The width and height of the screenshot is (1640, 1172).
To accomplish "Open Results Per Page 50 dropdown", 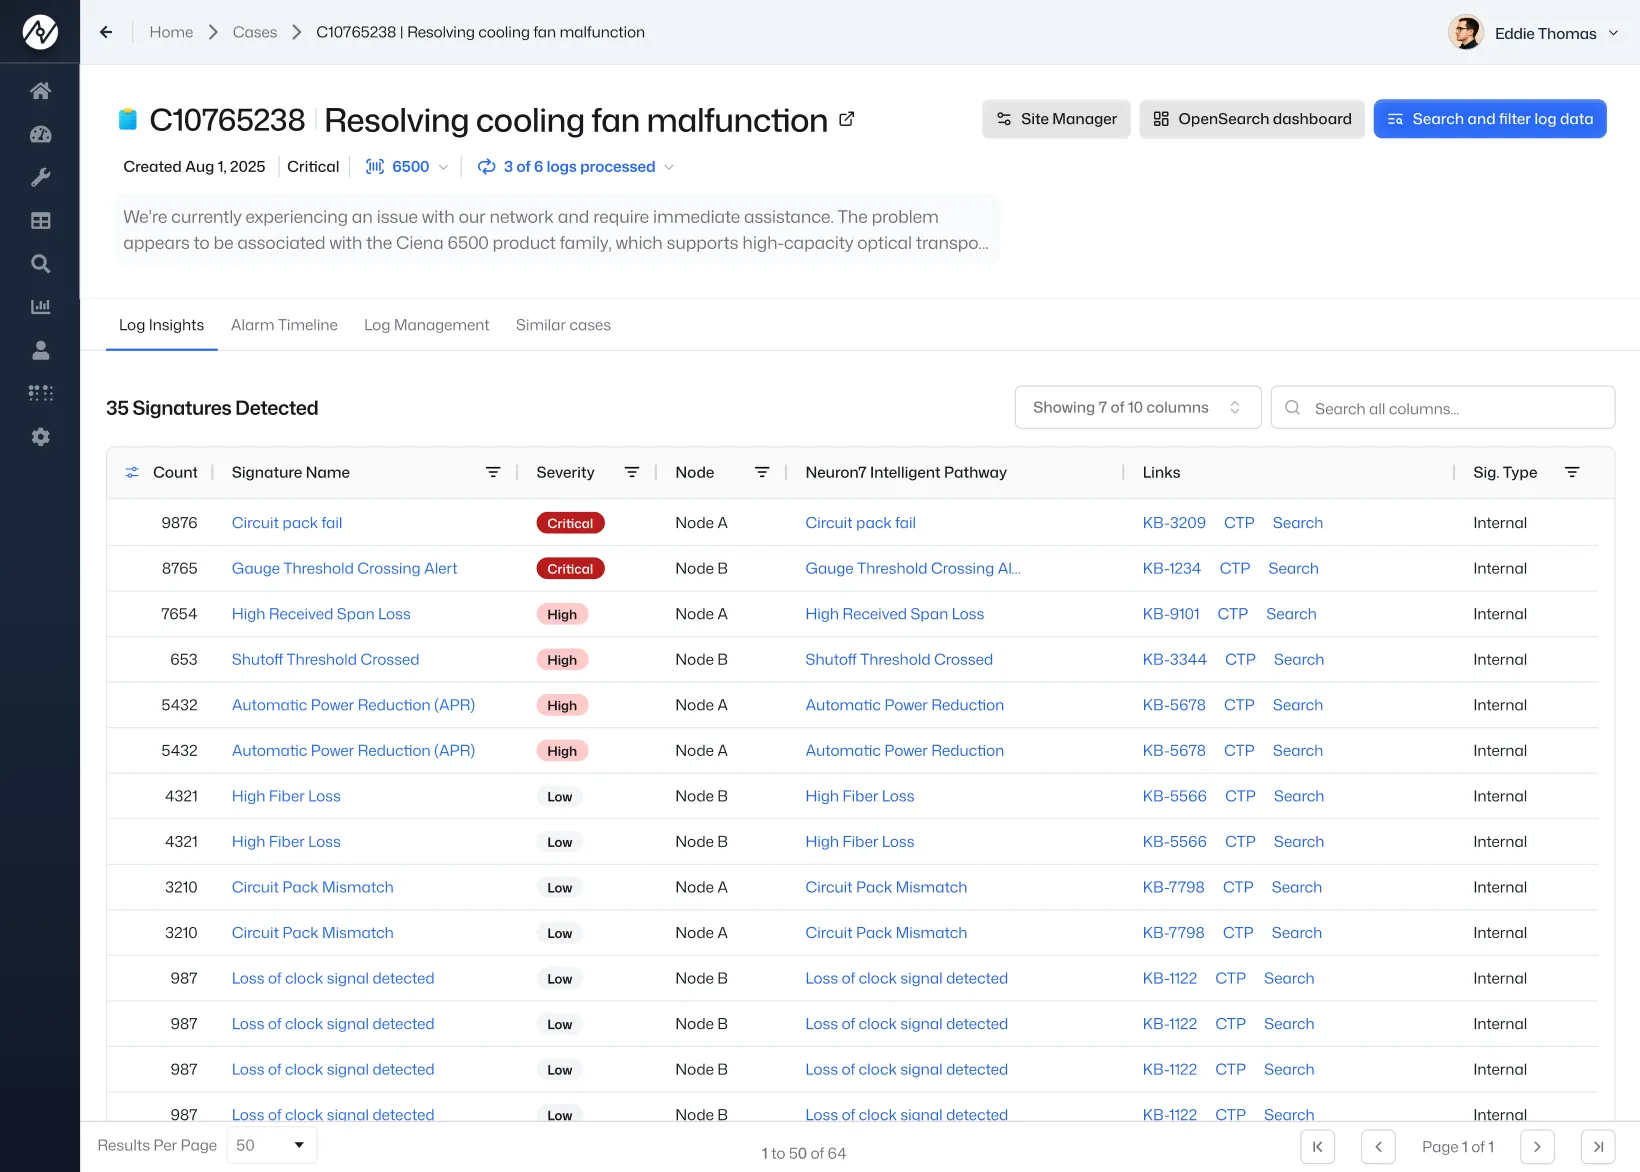I will [272, 1145].
